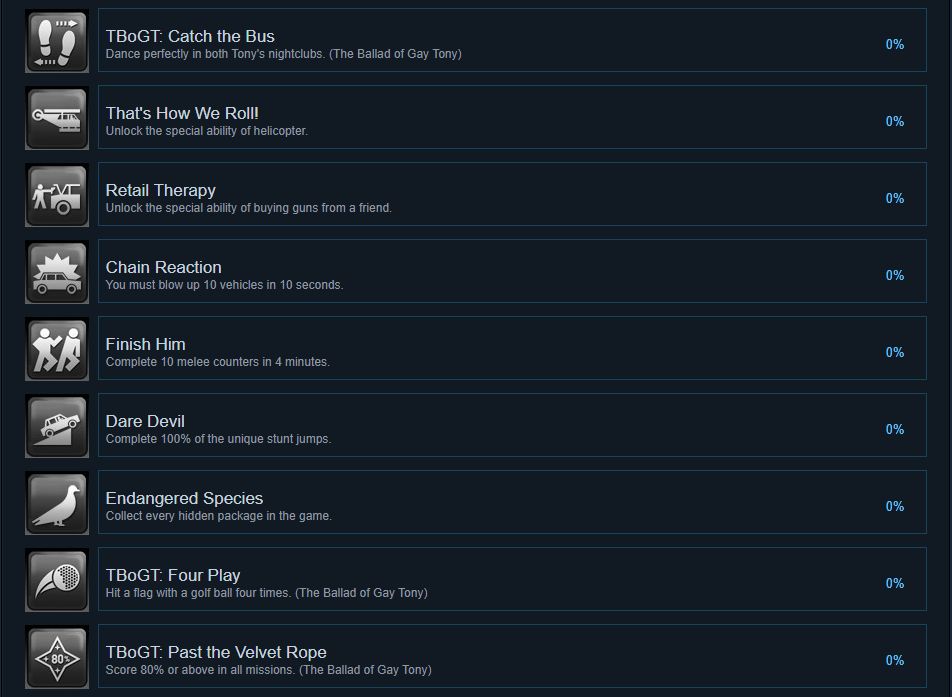The height and width of the screenshot is (697, 952).
Task: Click the 0% progress for Catch the Bus
Action: pyautogui.click(x=894, y=44)
